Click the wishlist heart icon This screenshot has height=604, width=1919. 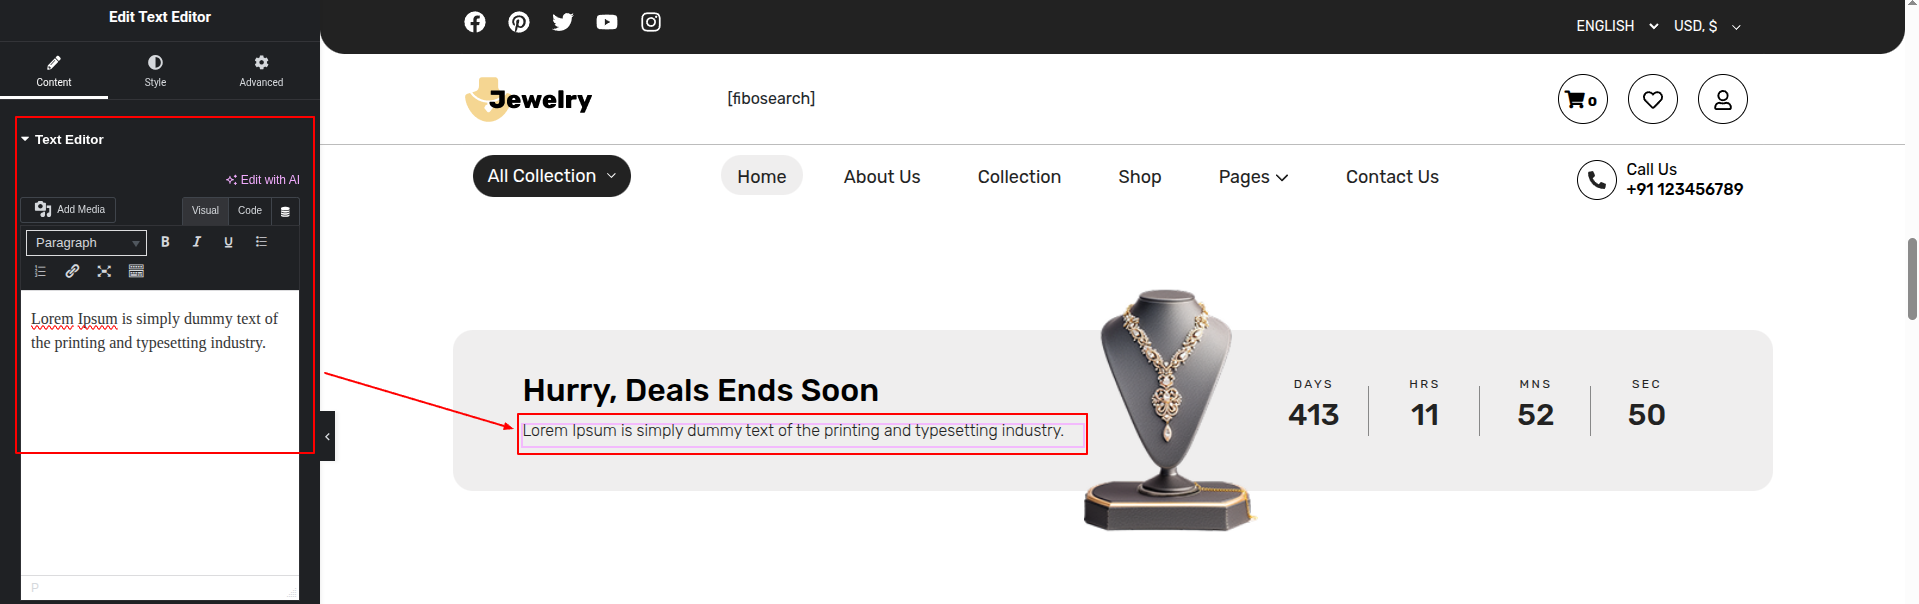(1652, 99)
